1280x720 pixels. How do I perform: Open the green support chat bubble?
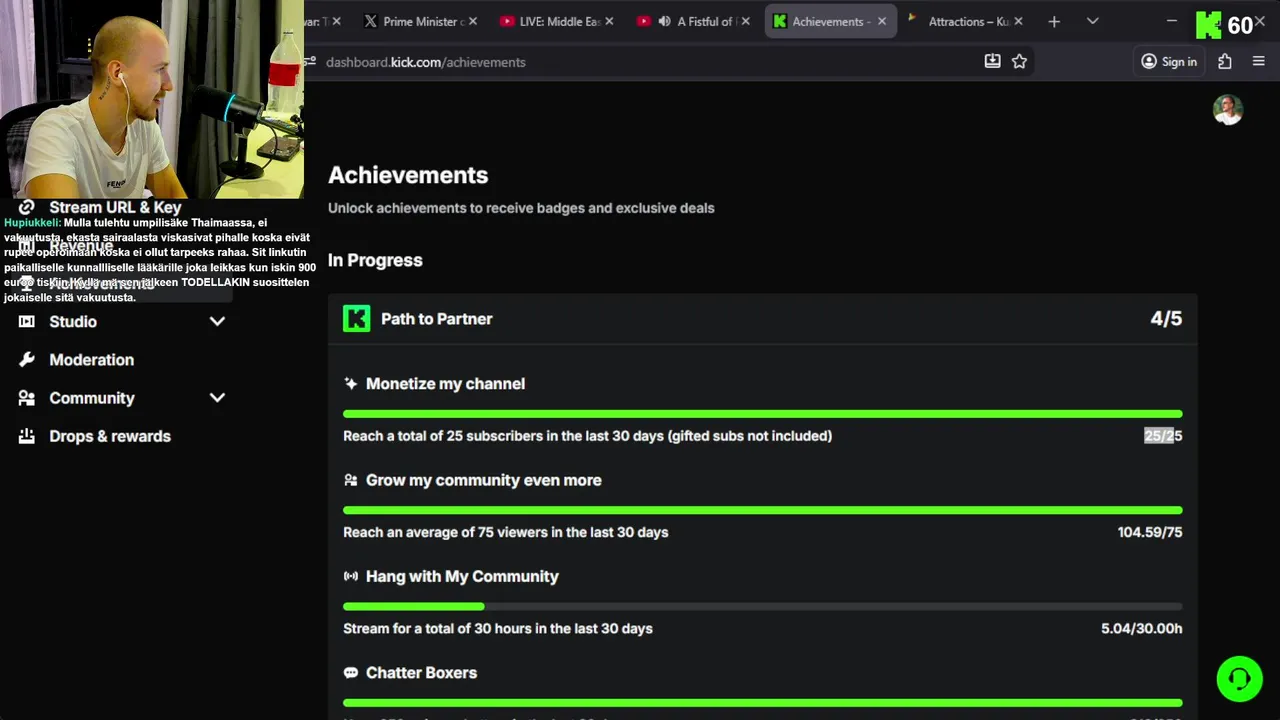(x=1239, y=679)
